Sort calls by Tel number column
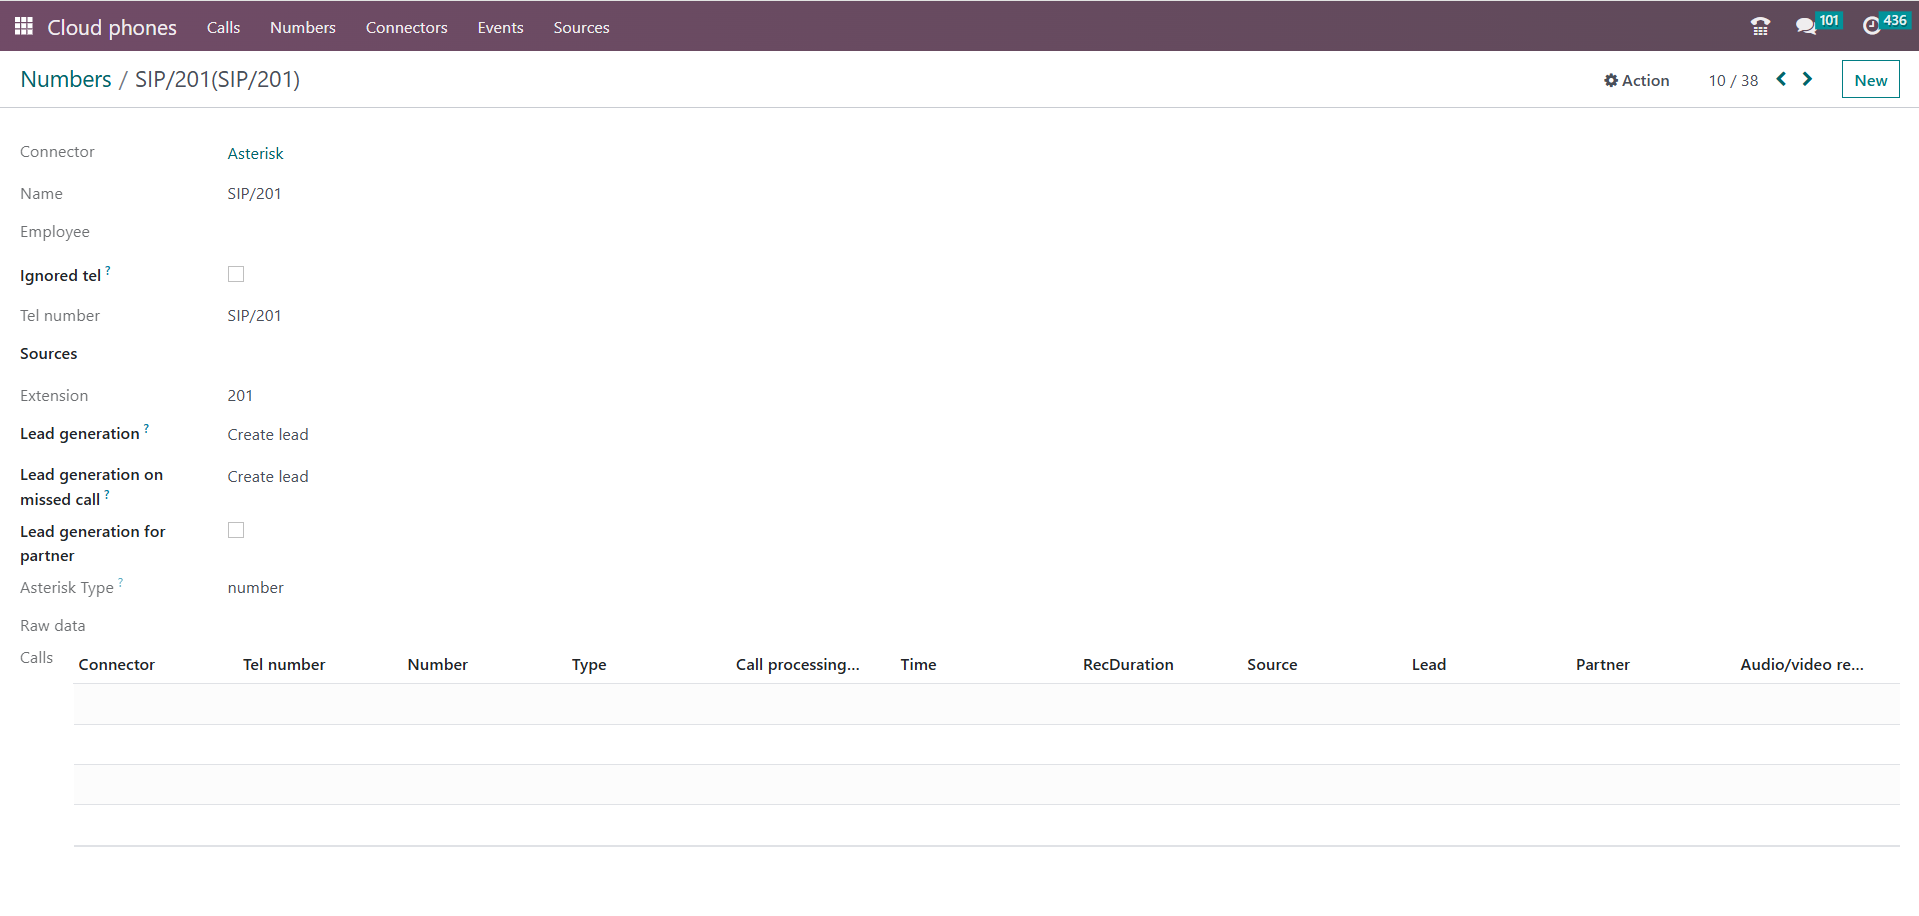 (x=284, y=664)
